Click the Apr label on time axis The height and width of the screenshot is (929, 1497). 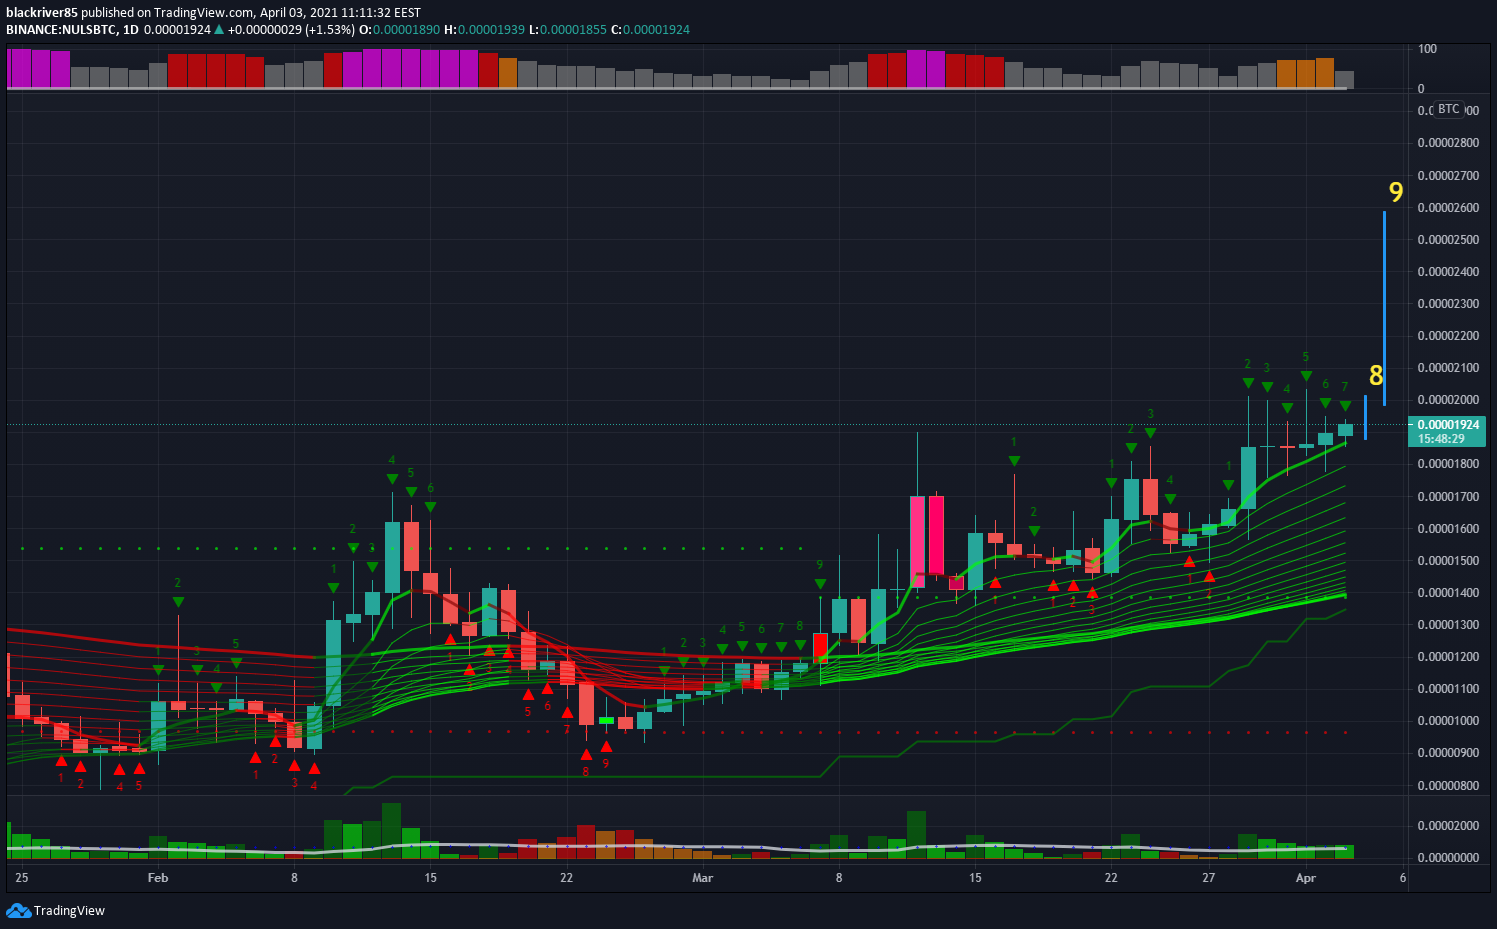pyautogui.click(x=1306, y=878)
